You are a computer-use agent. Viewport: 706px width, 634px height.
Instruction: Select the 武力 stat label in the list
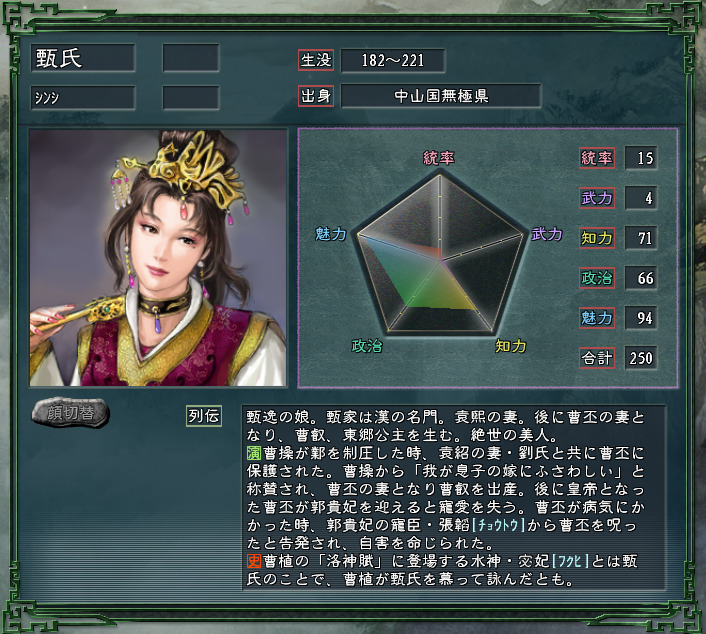pos(597,198)
